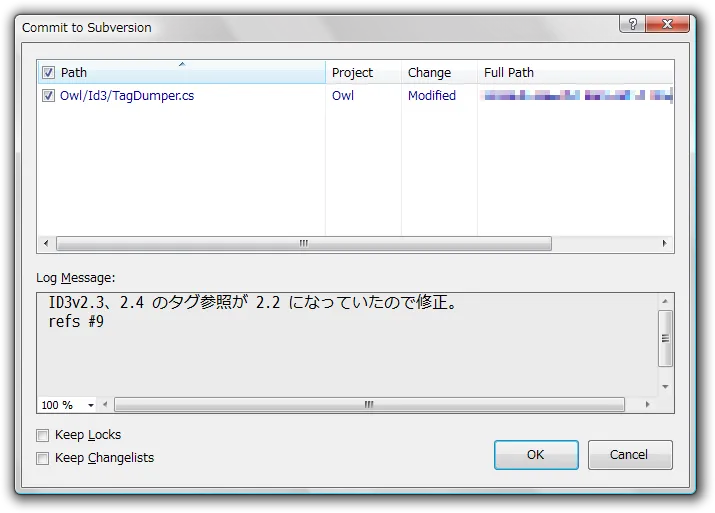
Task: Click the log message vertical scrollbar thumb
Action: pyautogui.click(x=665, y=338)
